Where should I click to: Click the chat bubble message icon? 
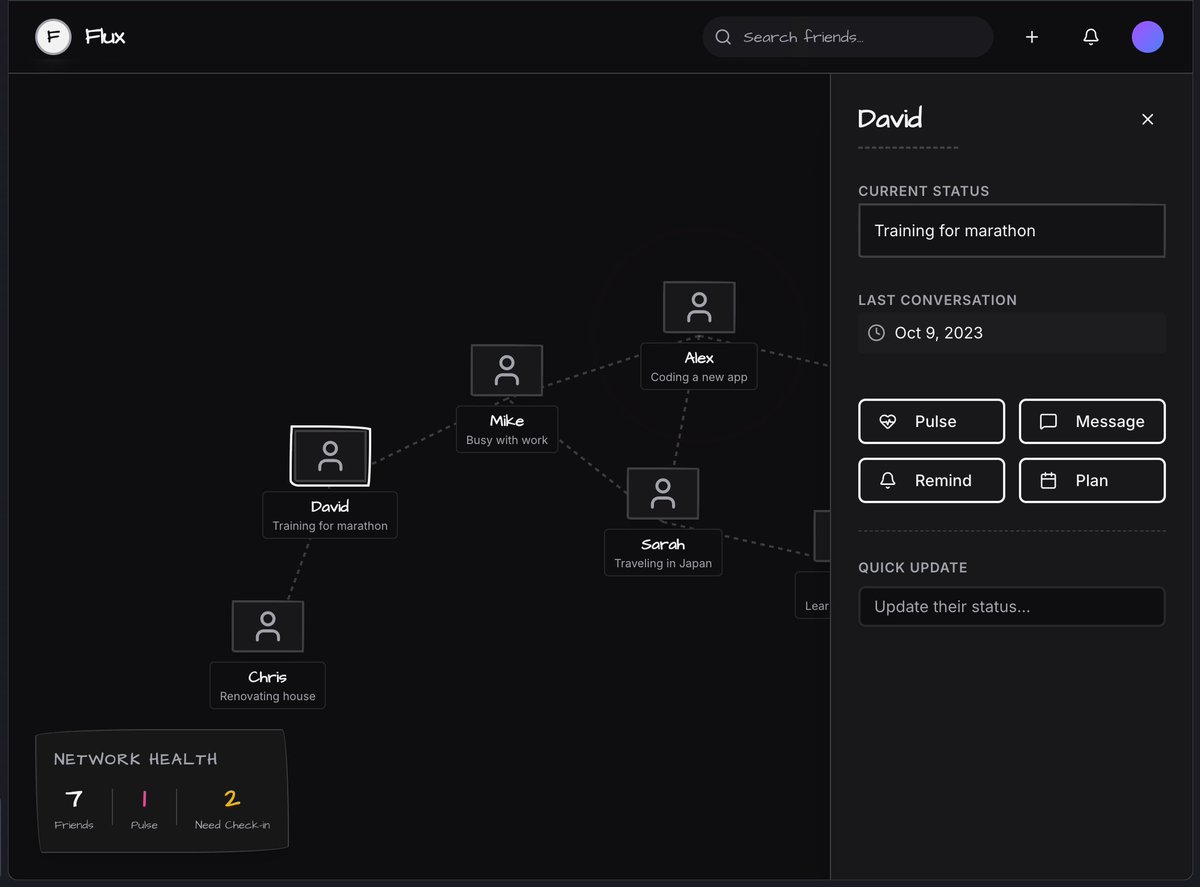(x=1048, y=422)
